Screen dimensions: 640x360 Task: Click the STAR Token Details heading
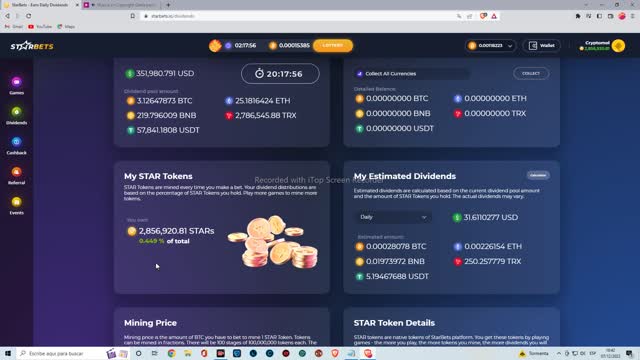394,323
